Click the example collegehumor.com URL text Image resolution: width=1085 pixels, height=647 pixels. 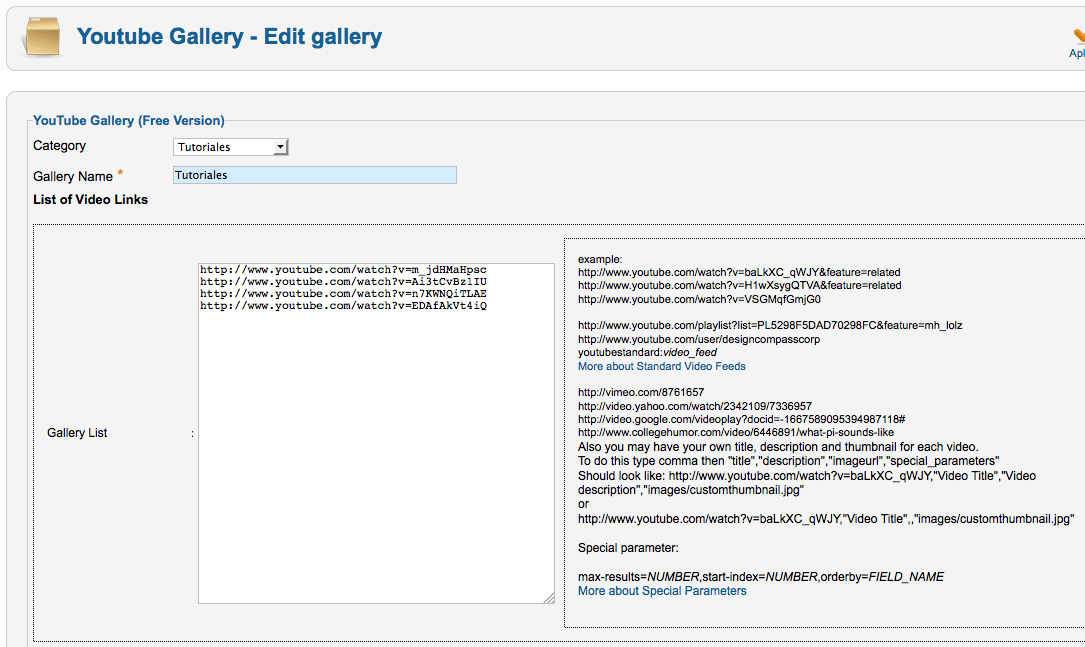click(x=736, y=432)
